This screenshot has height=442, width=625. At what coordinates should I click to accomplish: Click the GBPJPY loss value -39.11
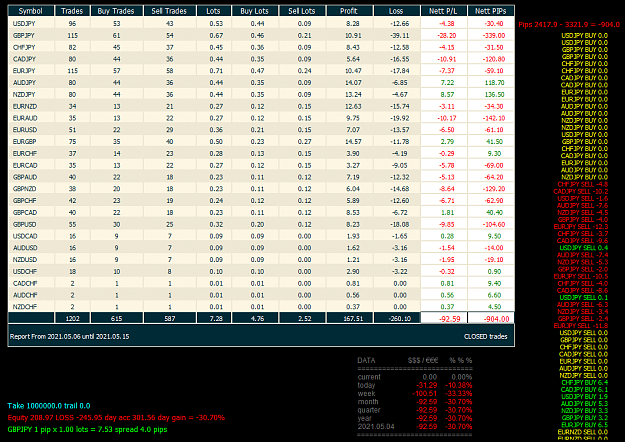(x=399, y=35)
